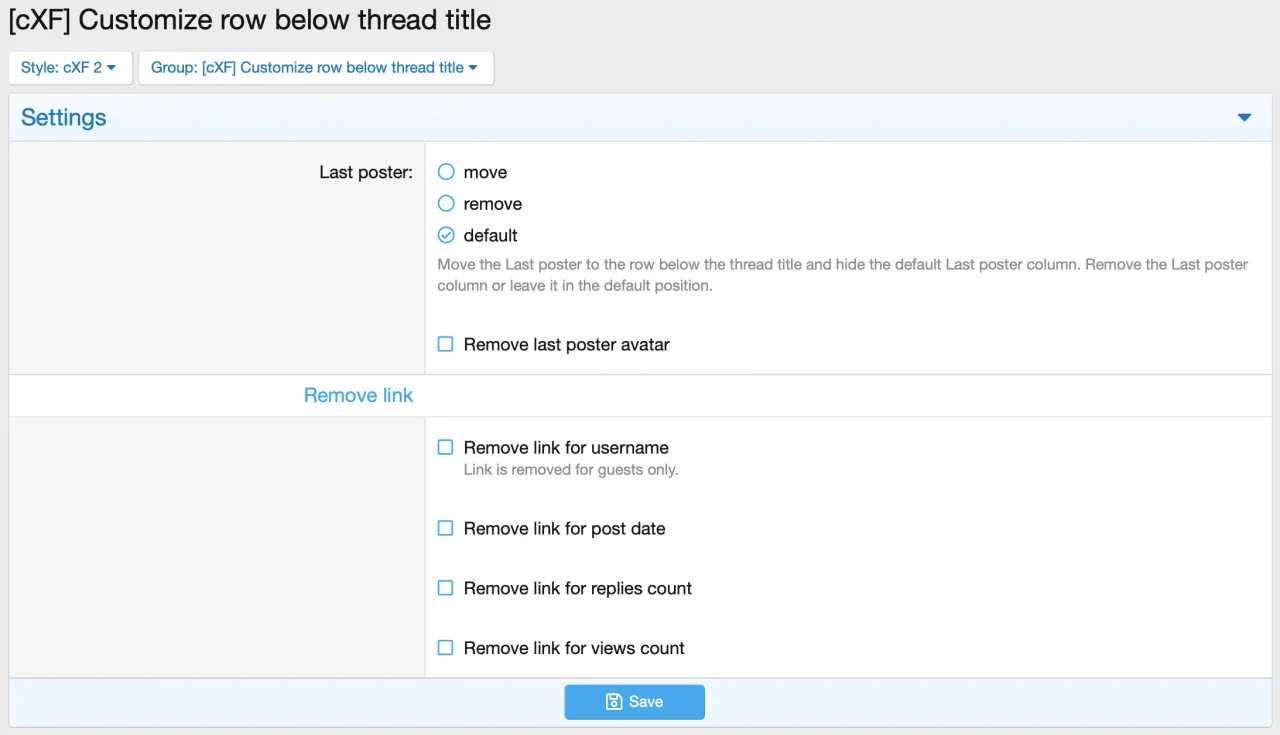Click the "Last poster:" label

(366, 172)
